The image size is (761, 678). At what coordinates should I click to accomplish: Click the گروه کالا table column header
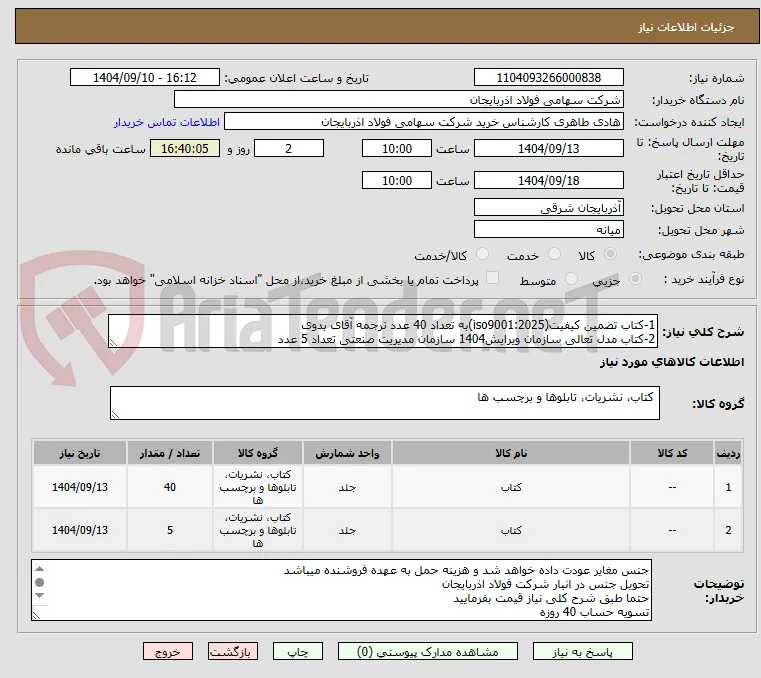258,453
